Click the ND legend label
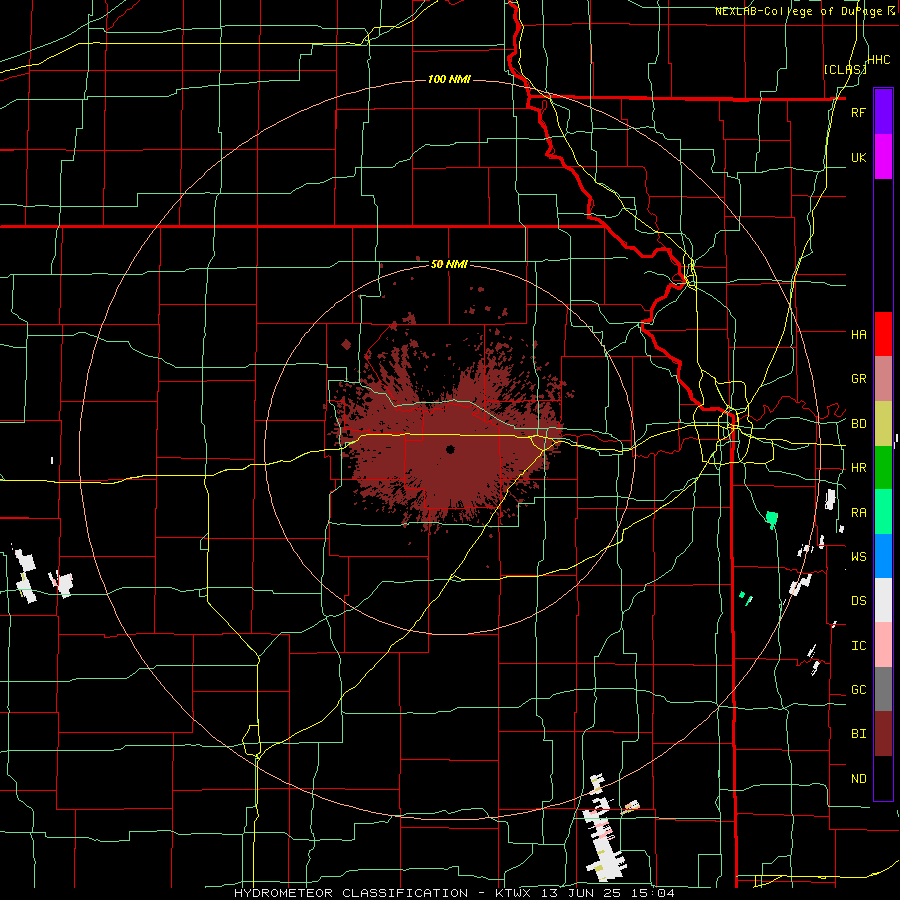900x900 pixels. coord(858,779)
